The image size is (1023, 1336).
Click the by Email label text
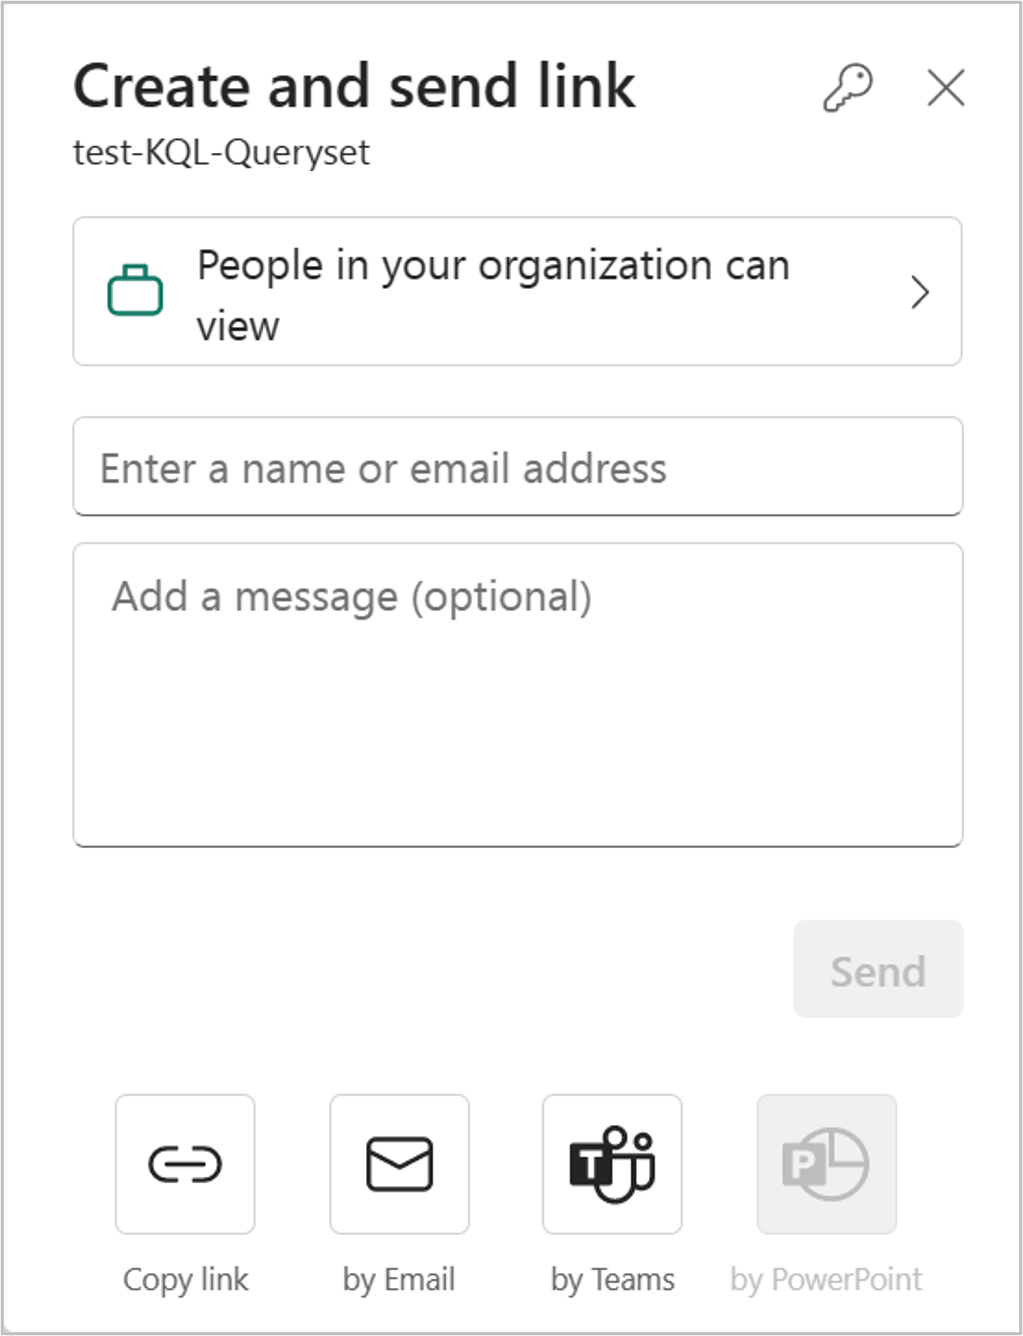pos(399,1279)
